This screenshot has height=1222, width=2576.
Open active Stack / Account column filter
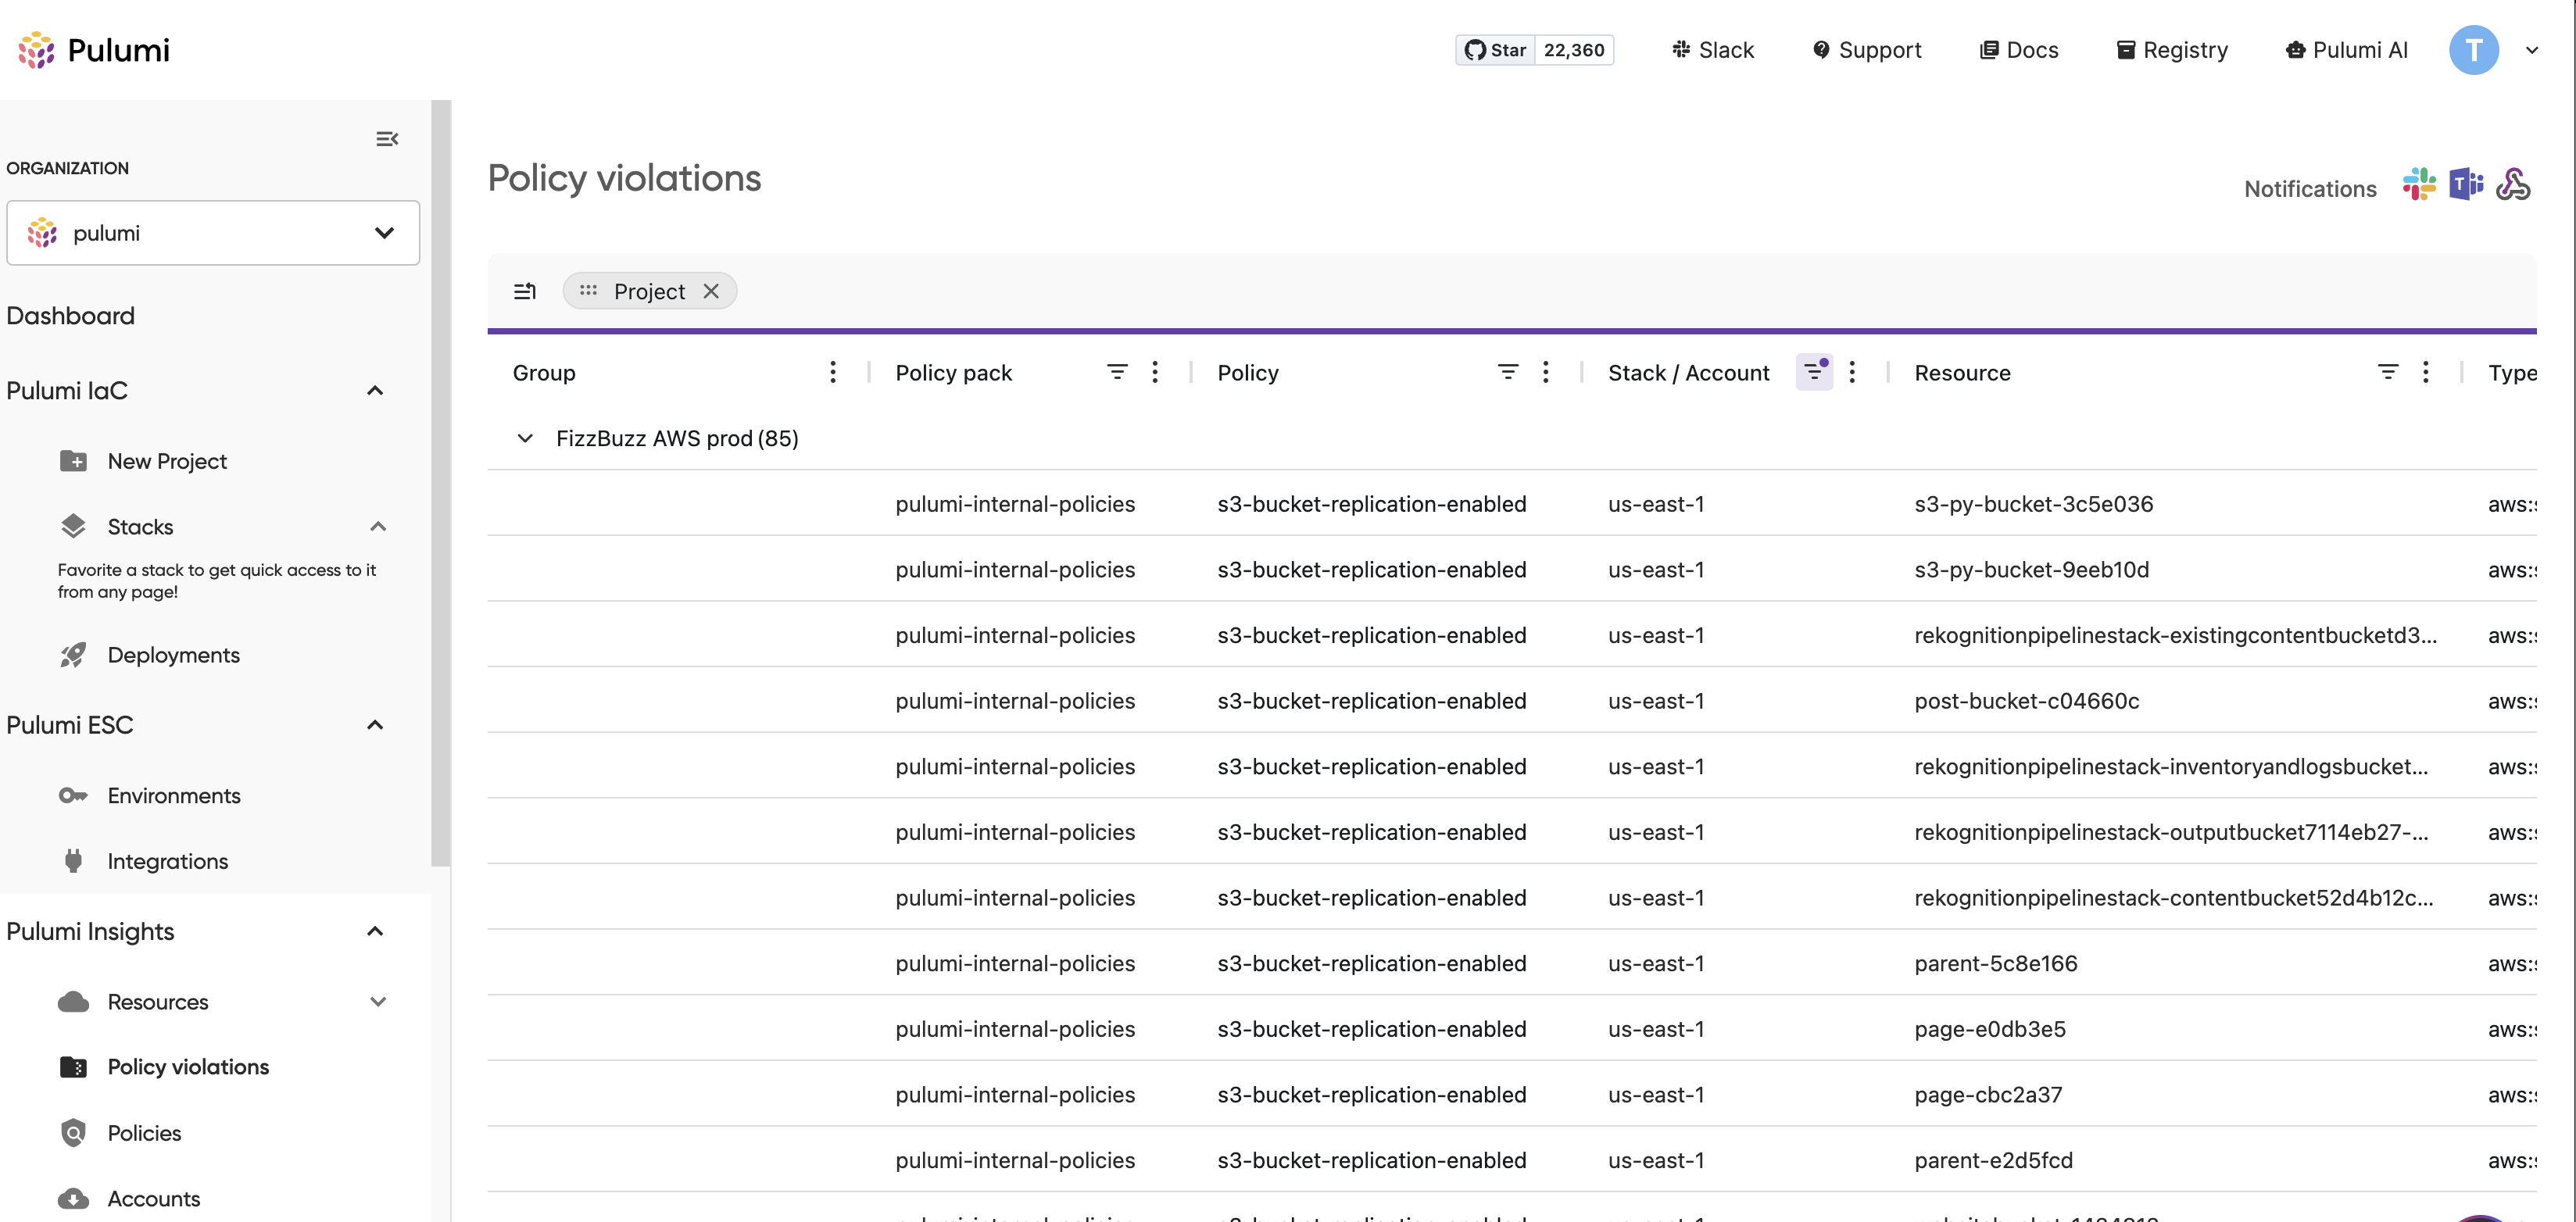(x=1814, y=372)
